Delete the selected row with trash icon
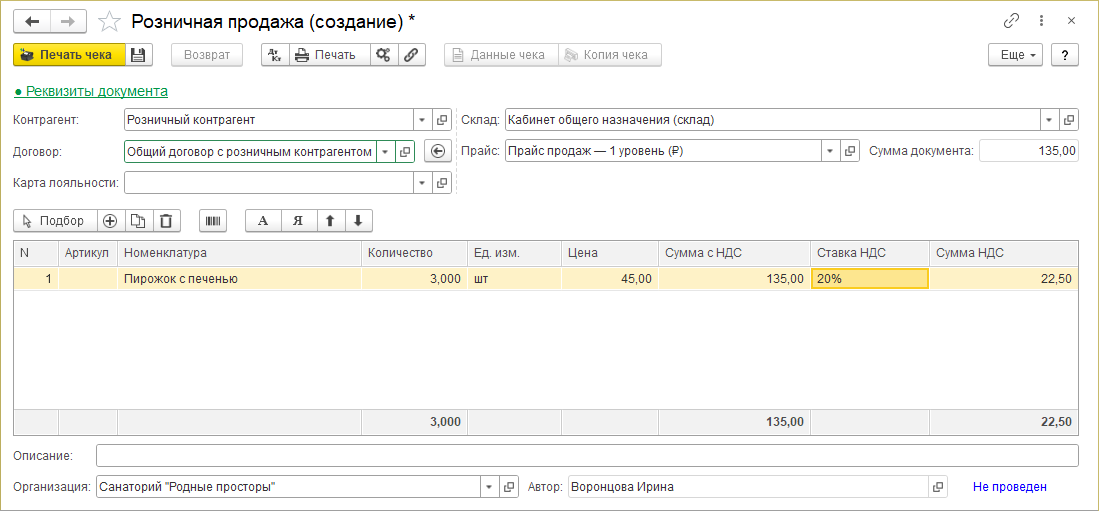The height and width of the screenshot is (511, 1099). pos(166,221)
